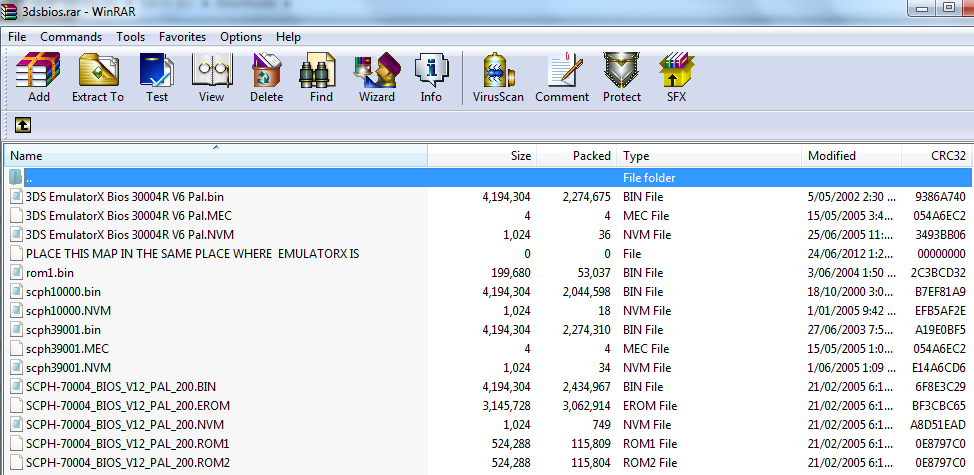
Task: Click size value 199,680
Action: pyautogui.click(x=511, y=273)
